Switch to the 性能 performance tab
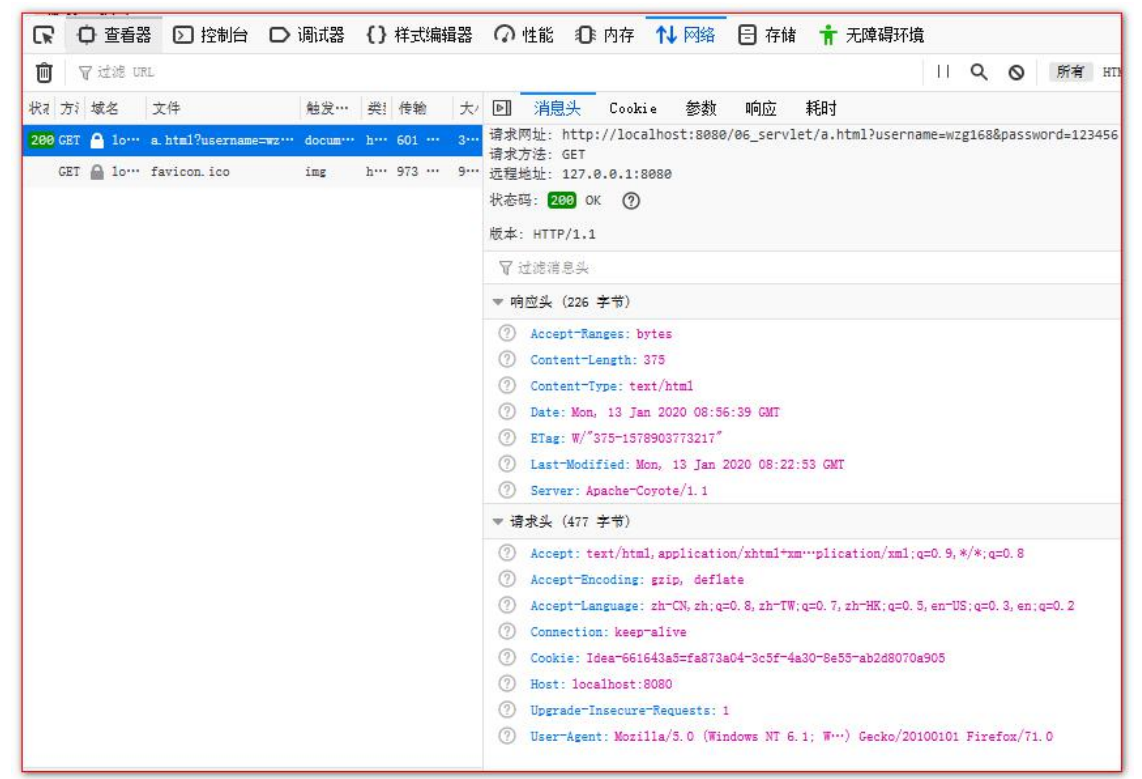Viewport: 1142px width, 779px height. pyautogui.click(x=524, y=35)
